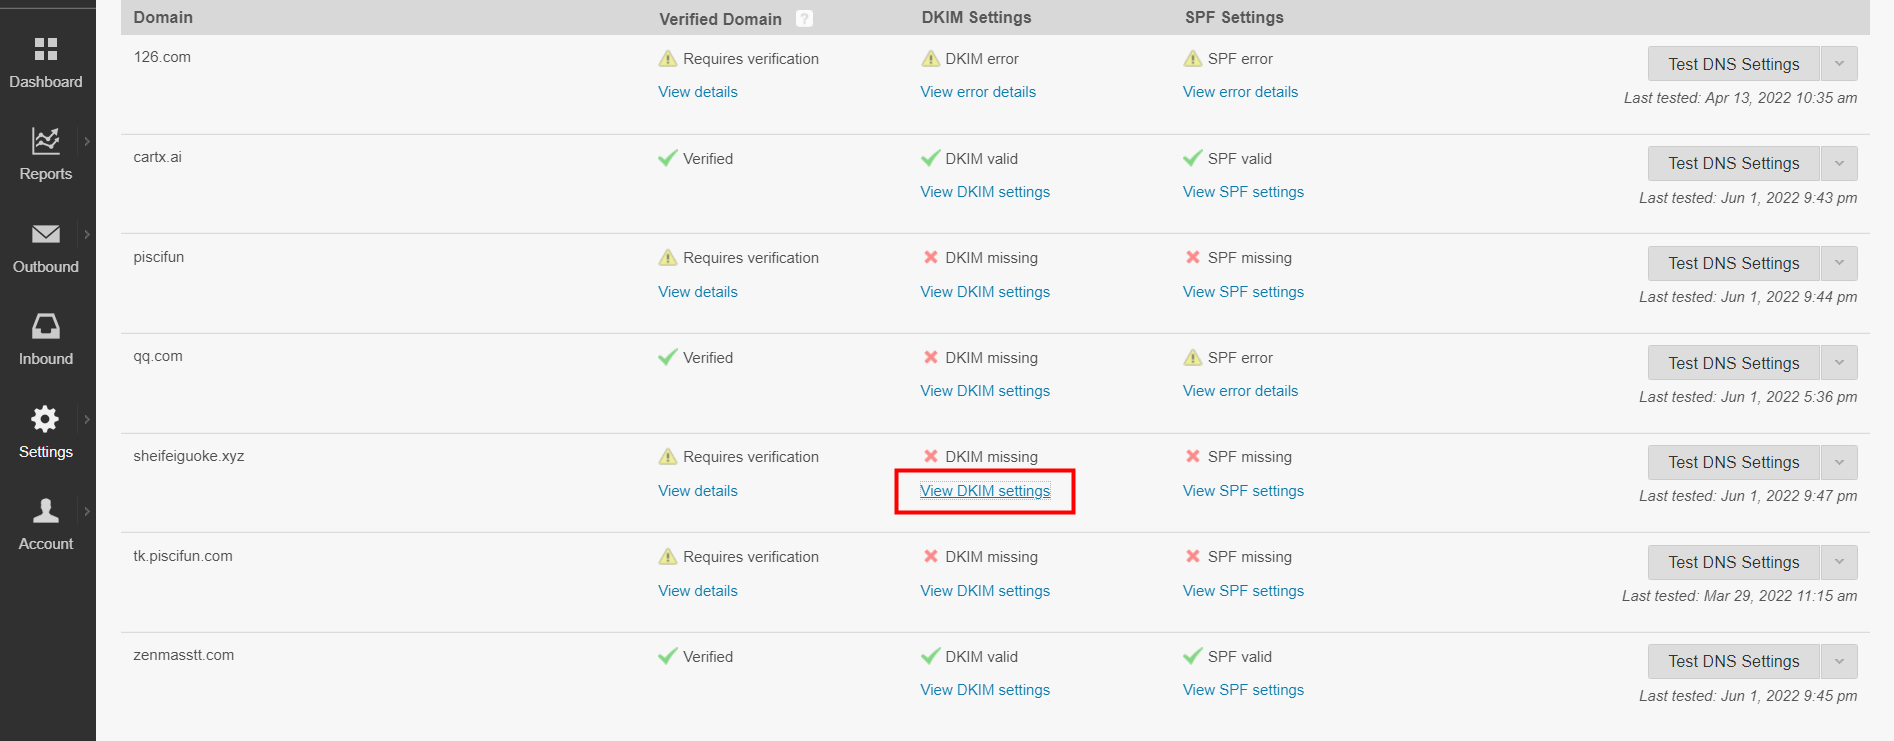Run Test DNS Settings for sheifeiguoke.xyz
The width and height of the screenshot is (1894, 741).
(1733, 462)
